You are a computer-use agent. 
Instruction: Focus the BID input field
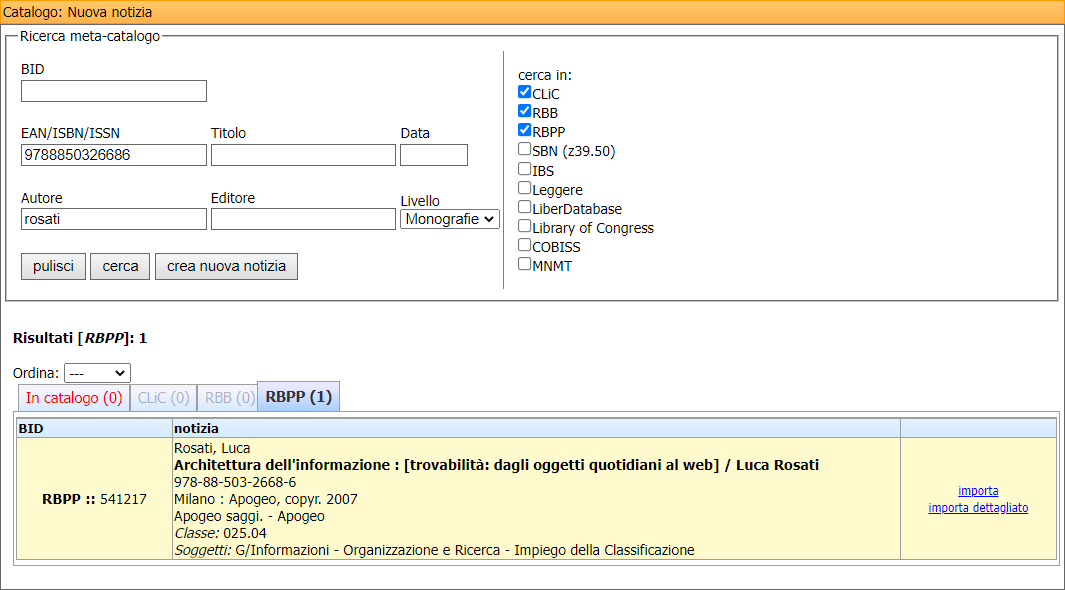[113, 91]
